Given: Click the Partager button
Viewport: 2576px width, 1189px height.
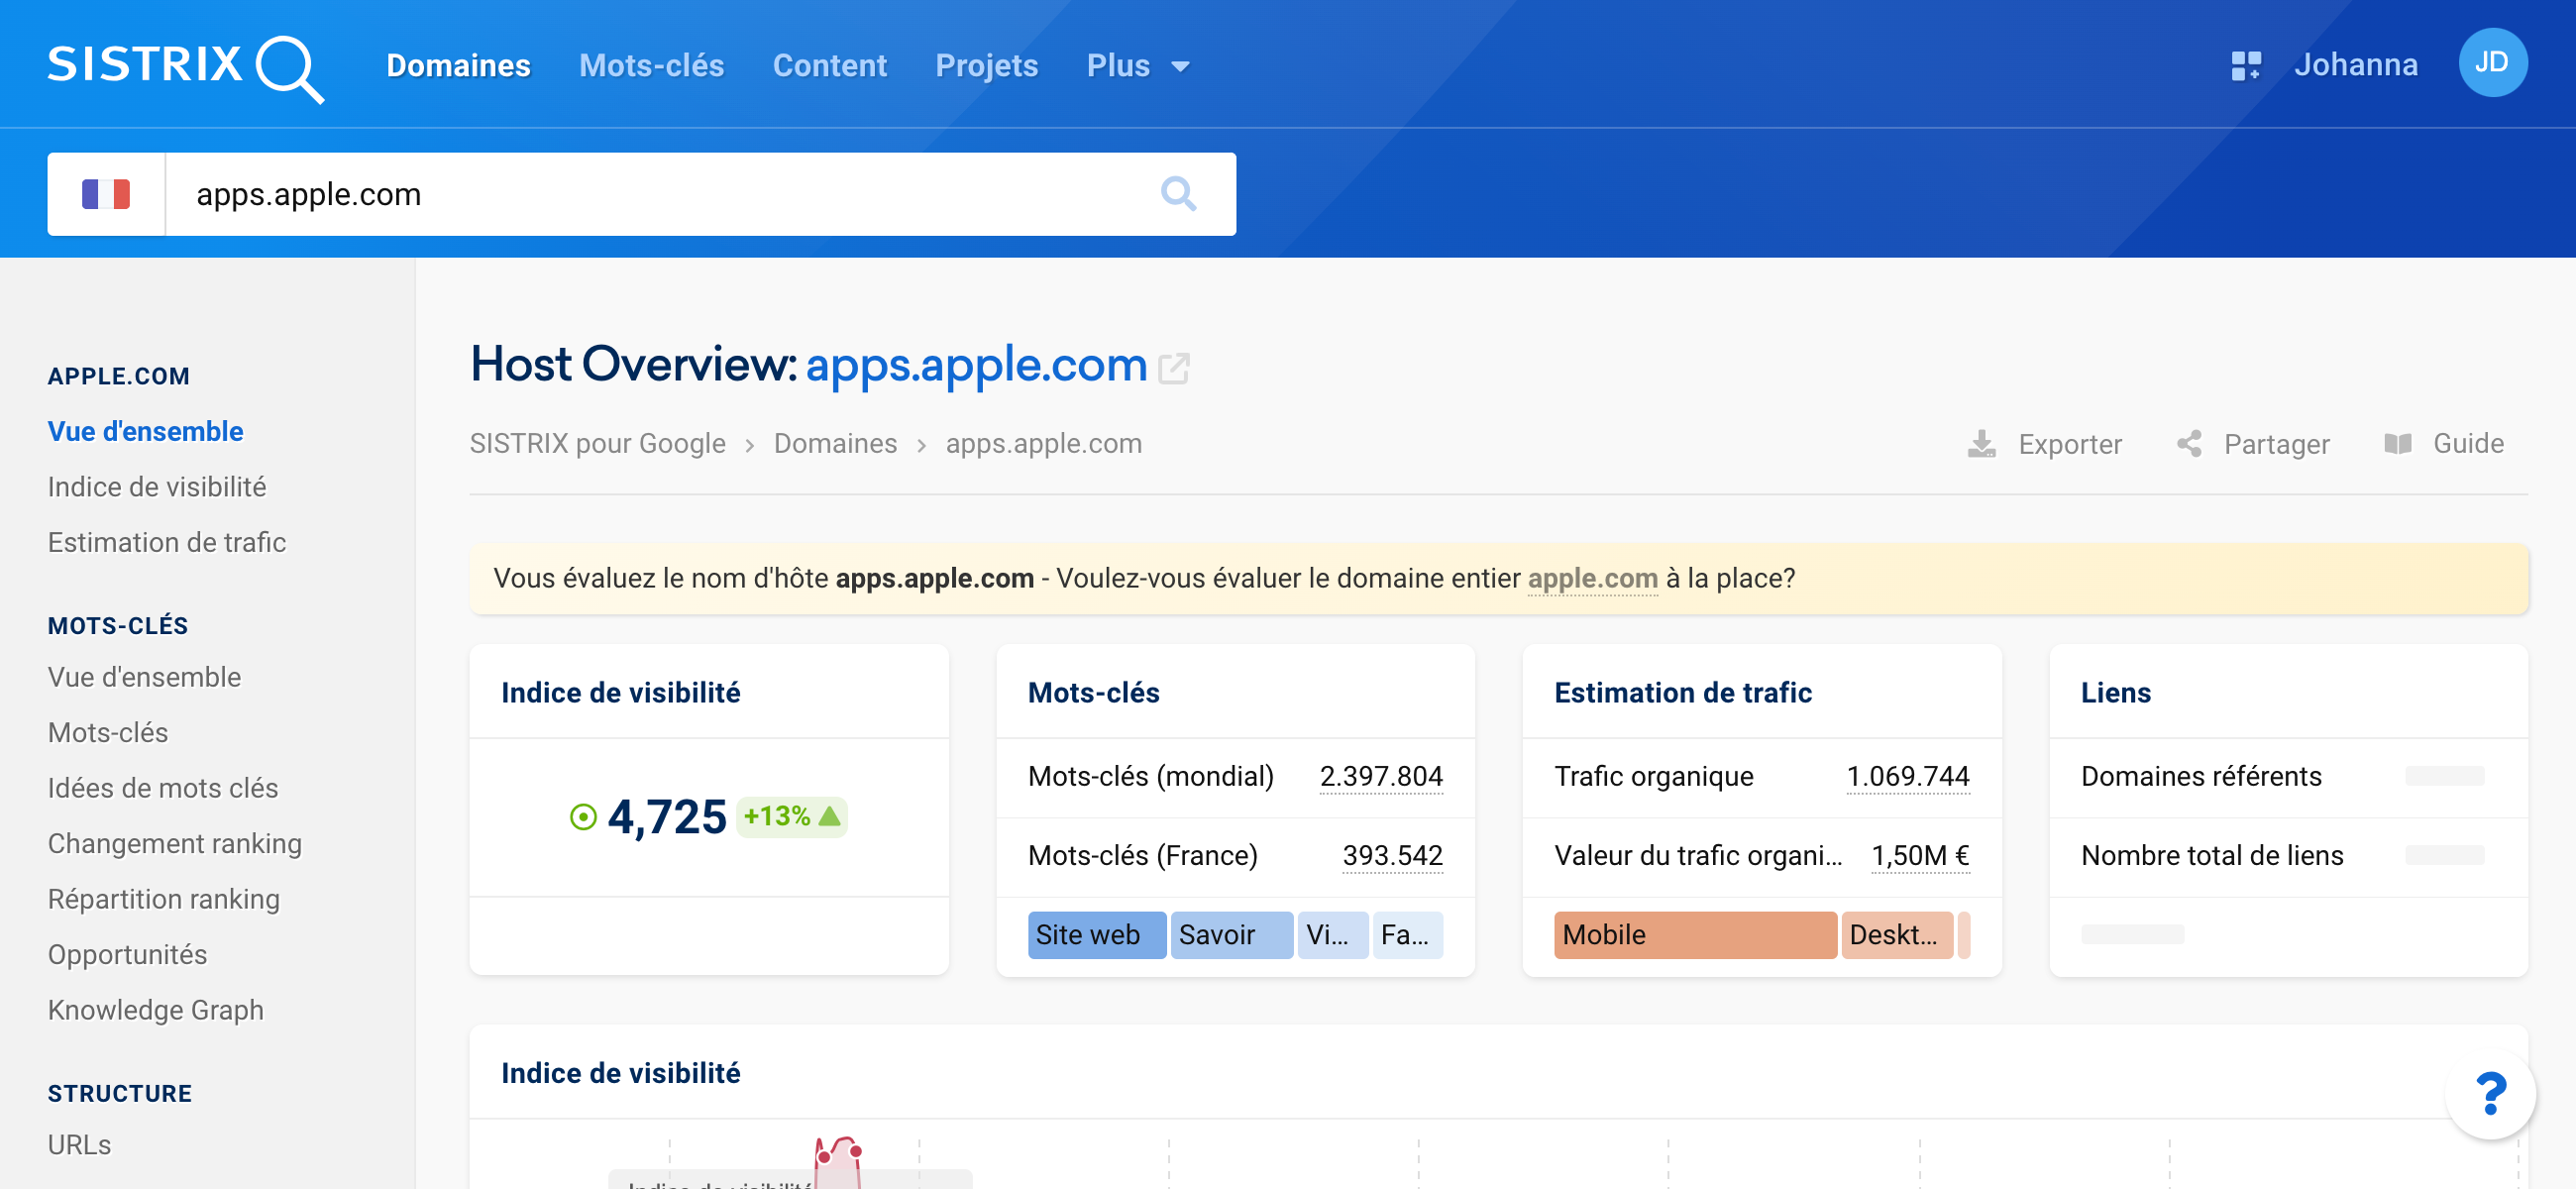Looking at the screenshot, I should (2253, 444).
